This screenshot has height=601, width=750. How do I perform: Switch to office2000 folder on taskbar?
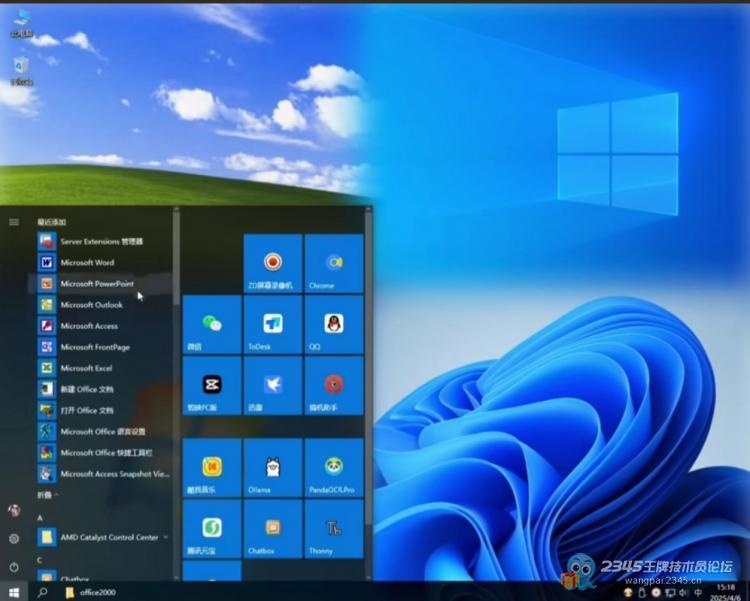pos(91,592)
